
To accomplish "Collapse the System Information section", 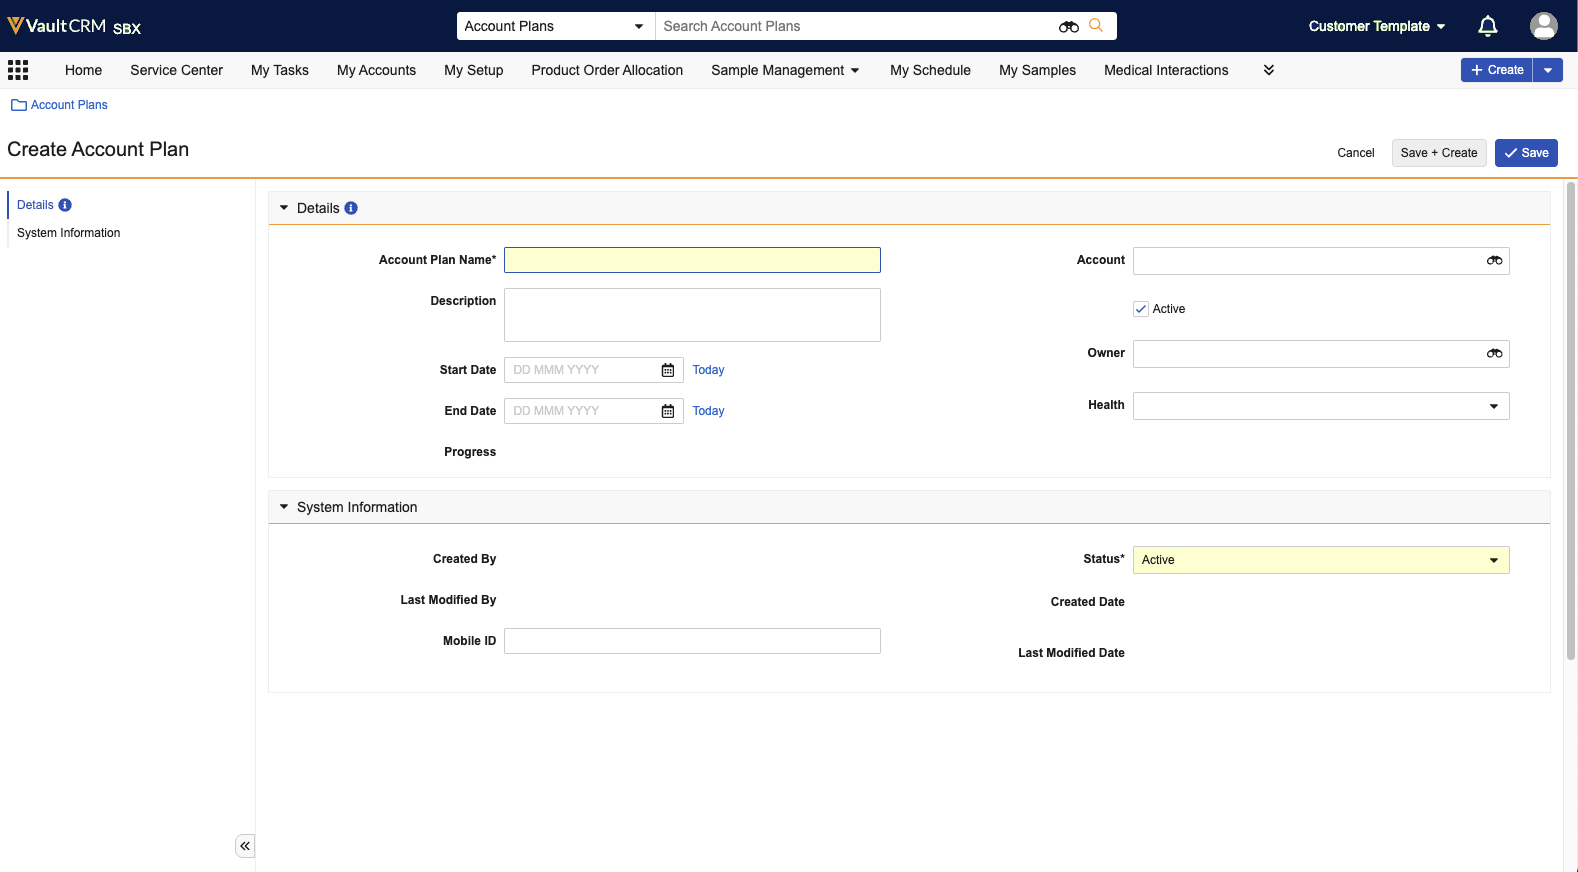I will pyautogui.click(x=284, y=507).
